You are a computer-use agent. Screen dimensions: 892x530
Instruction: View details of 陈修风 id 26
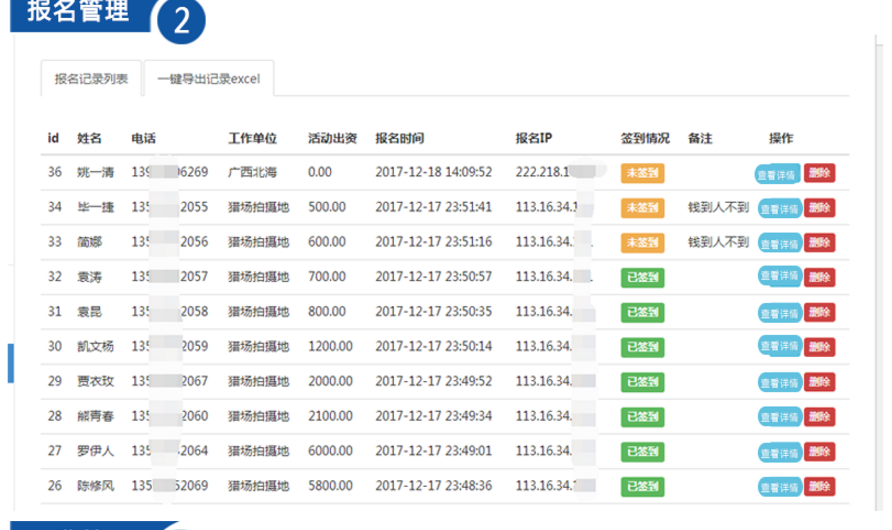(x=779, y=487)
